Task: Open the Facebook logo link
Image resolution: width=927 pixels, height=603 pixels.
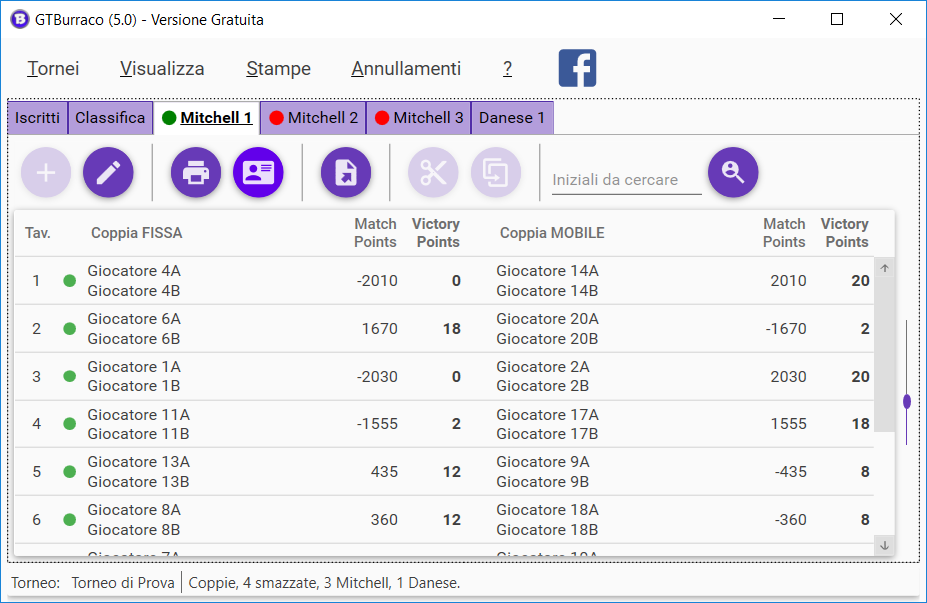Action: point(578,68)
